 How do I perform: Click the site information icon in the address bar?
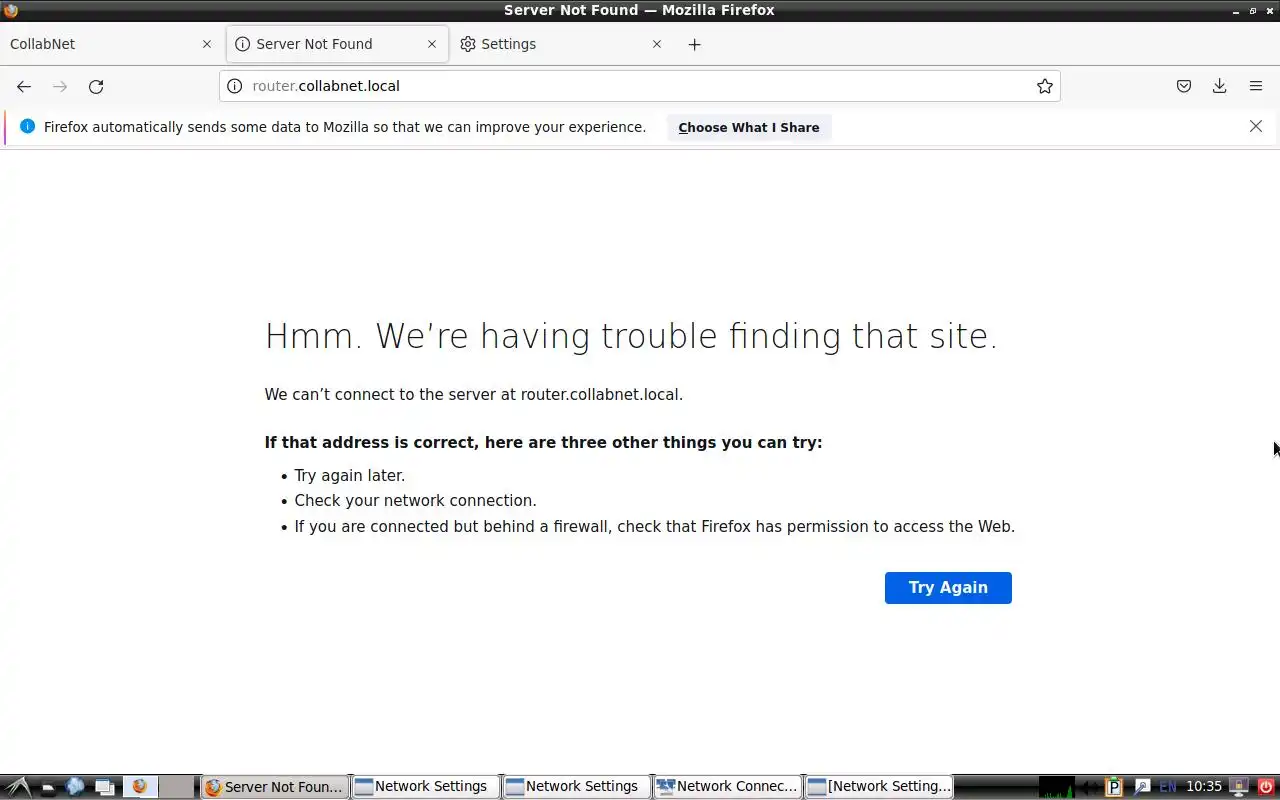(235, 86)
